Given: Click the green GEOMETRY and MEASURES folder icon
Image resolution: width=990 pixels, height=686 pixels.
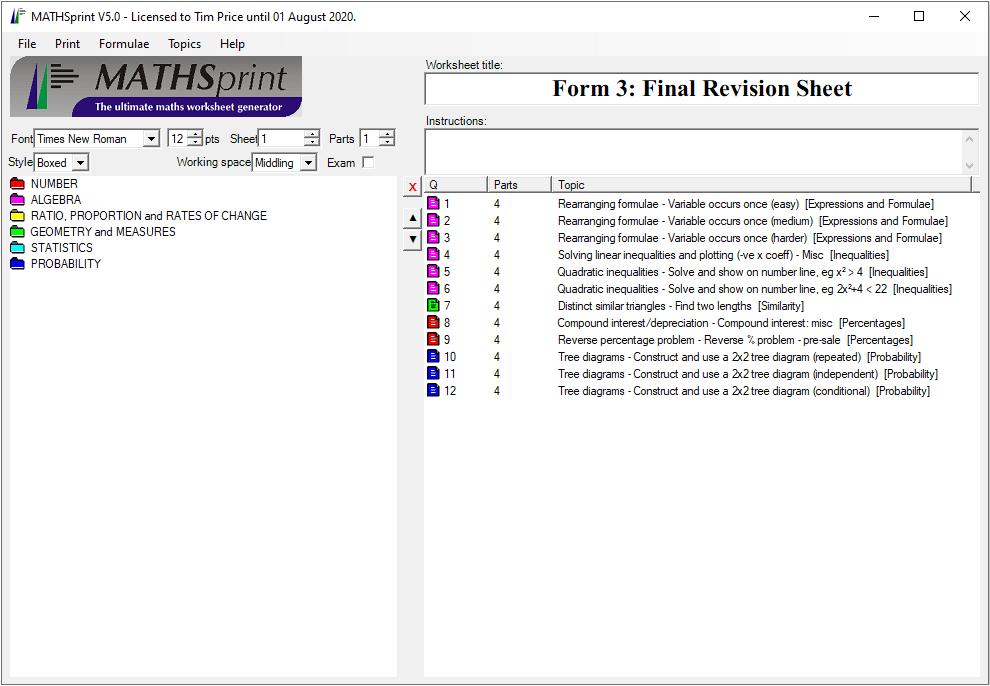Looking at the screenshot, I should coord(17,232).
